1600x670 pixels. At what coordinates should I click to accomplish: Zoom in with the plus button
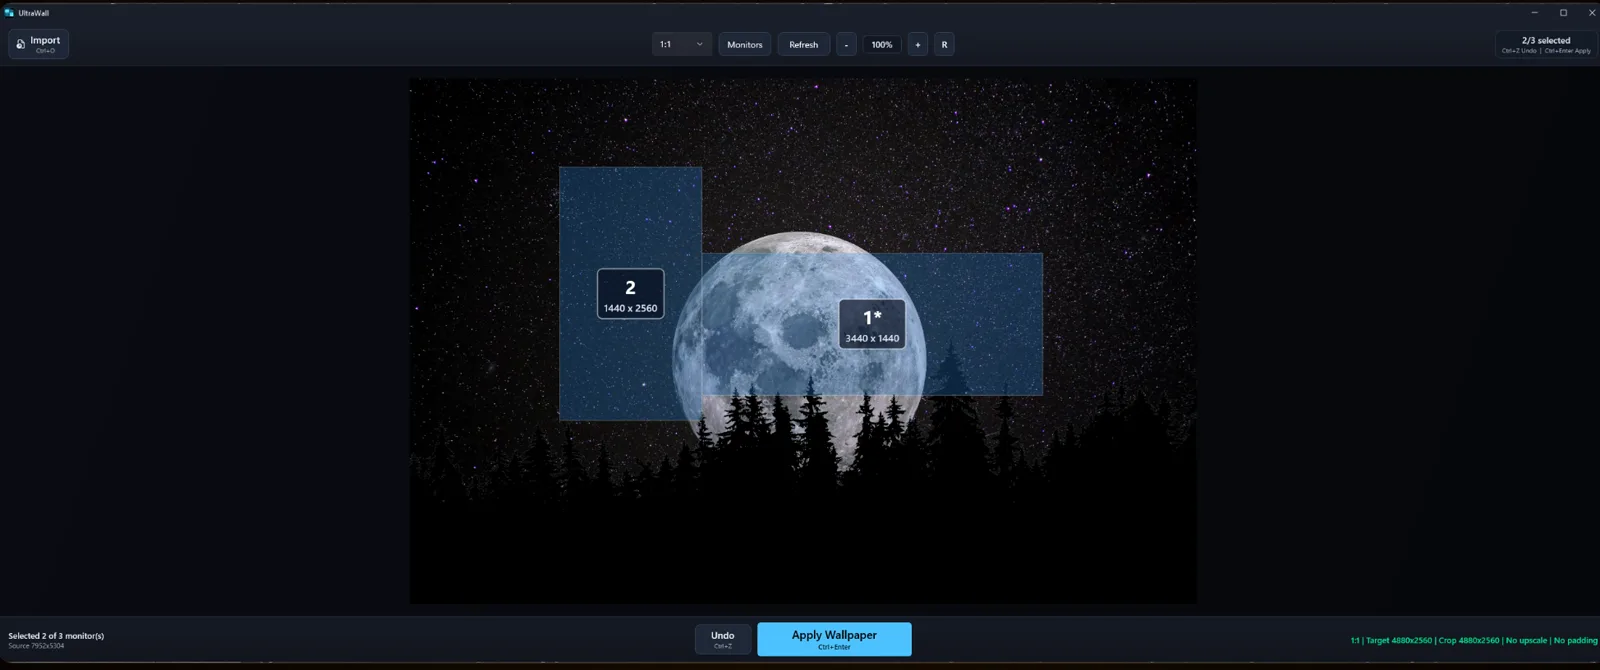pos(917,45)
